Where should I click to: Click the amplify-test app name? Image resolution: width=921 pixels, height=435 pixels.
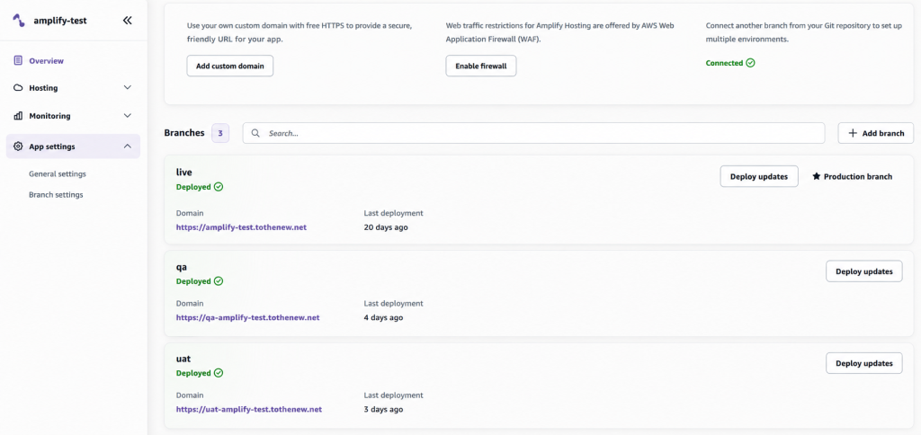point(59,21)
